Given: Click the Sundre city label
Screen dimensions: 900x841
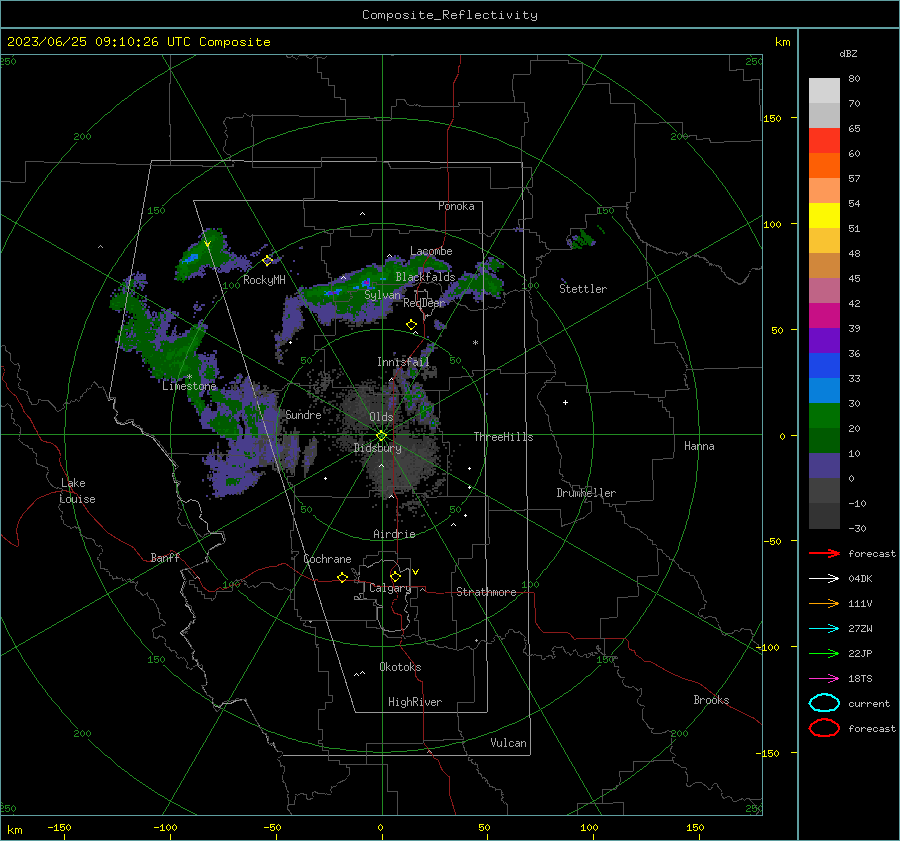Looking at the screenshot, I should click(x=303, y=415).
